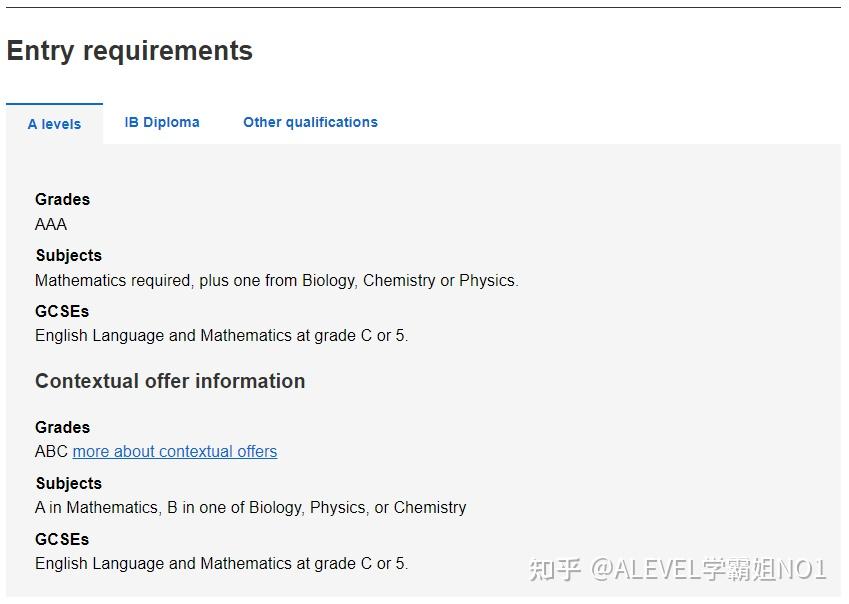Click the ABC contextual grade text
This screenshot has height=604, width=849.
(51, 451)
